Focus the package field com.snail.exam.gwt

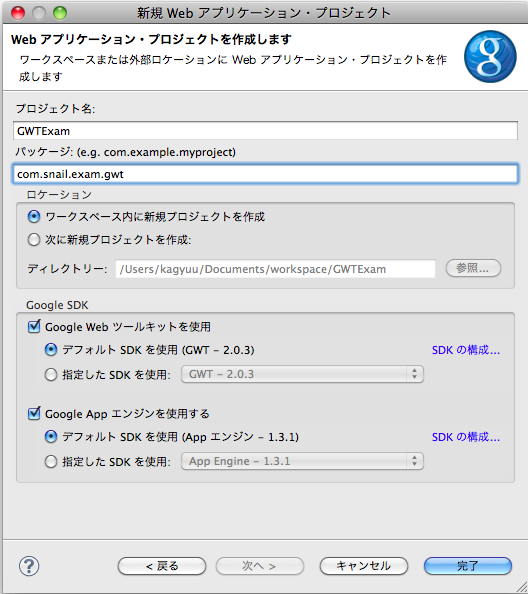(x=265, y=174)
